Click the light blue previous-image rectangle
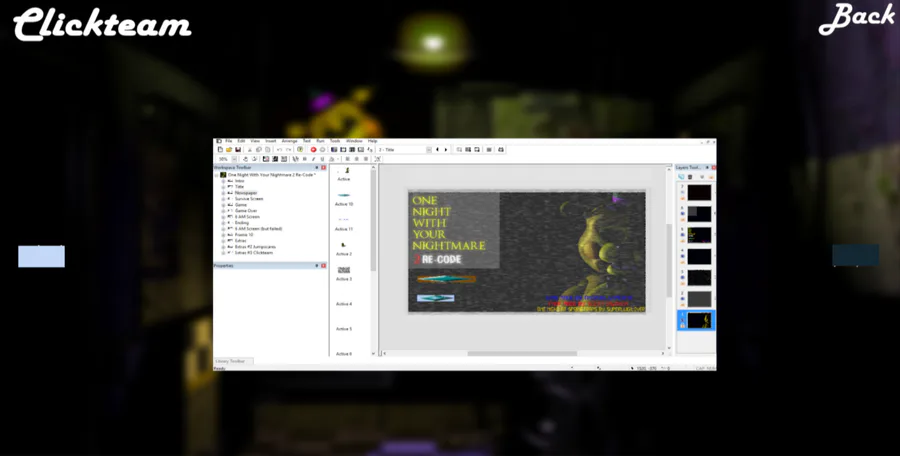 (x=41, y=256)
